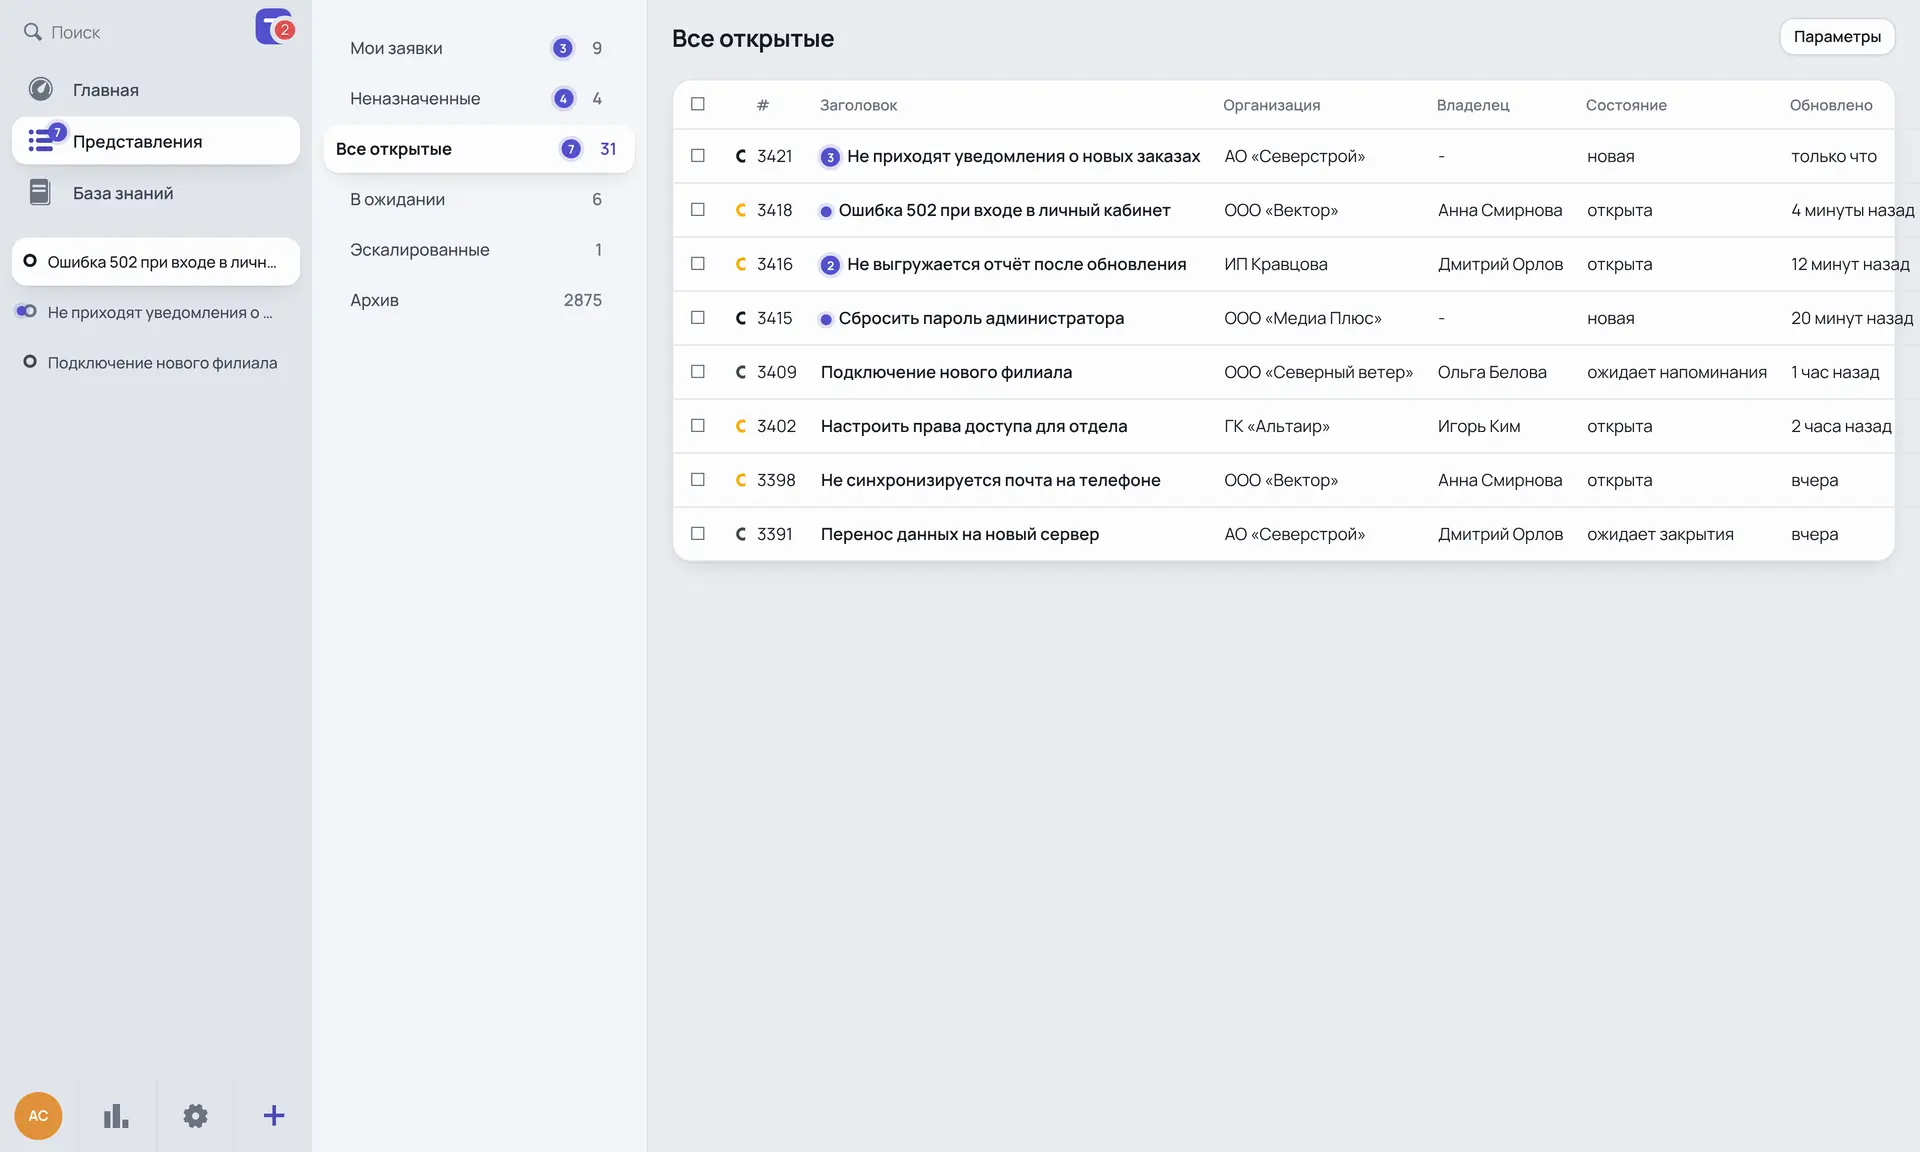The height and width of the screenshot is (1152, 1920).
Task: Open ticket Не синхронизируется почта на телефоне
Action: tap(990, 480)
